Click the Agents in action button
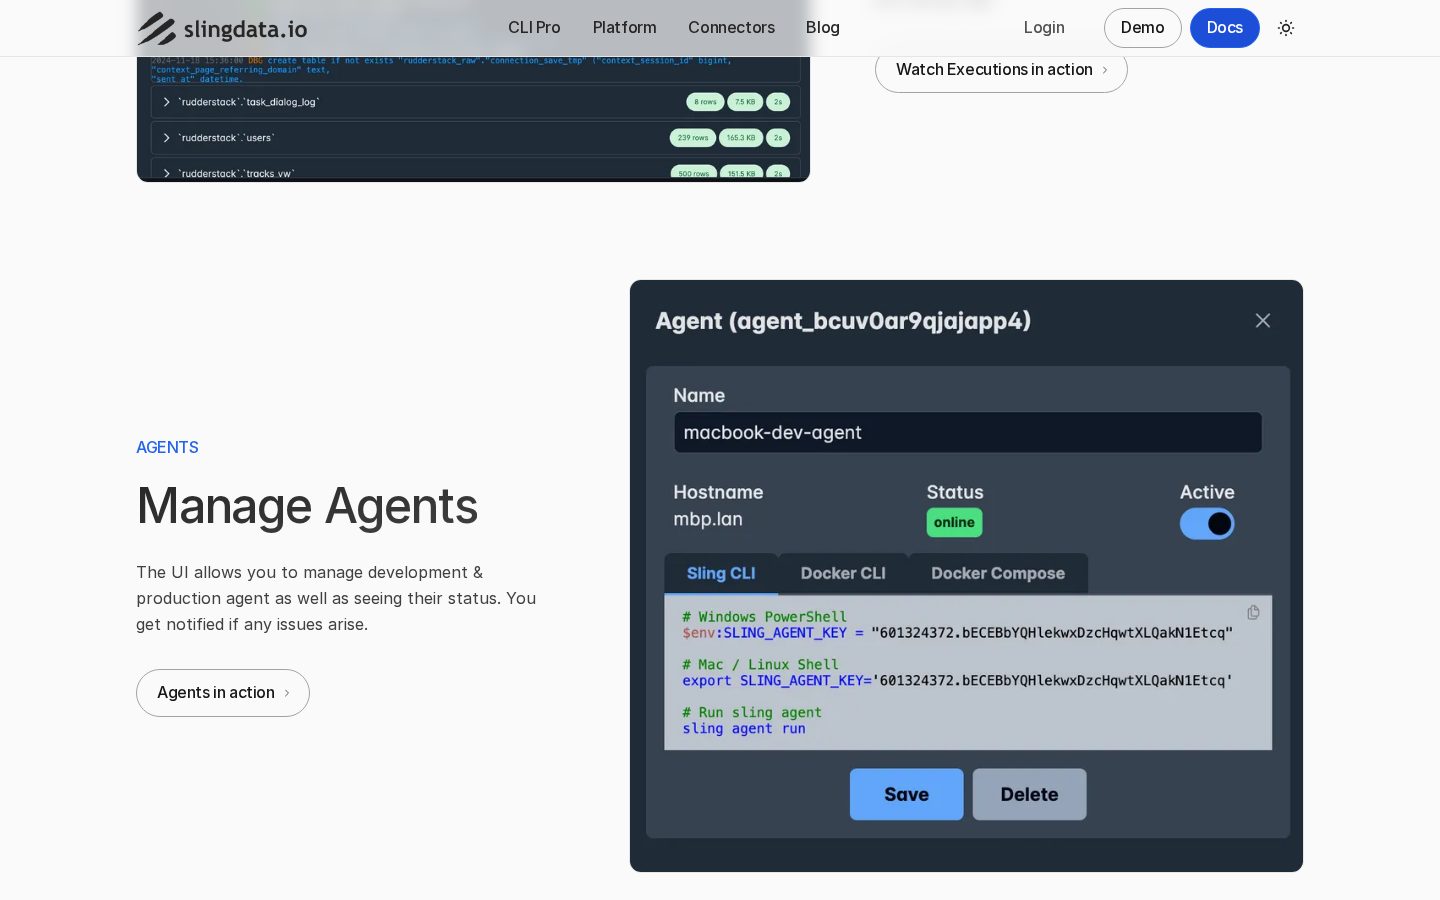Screen dimensions: 1440x900 [x=223, y=693]
